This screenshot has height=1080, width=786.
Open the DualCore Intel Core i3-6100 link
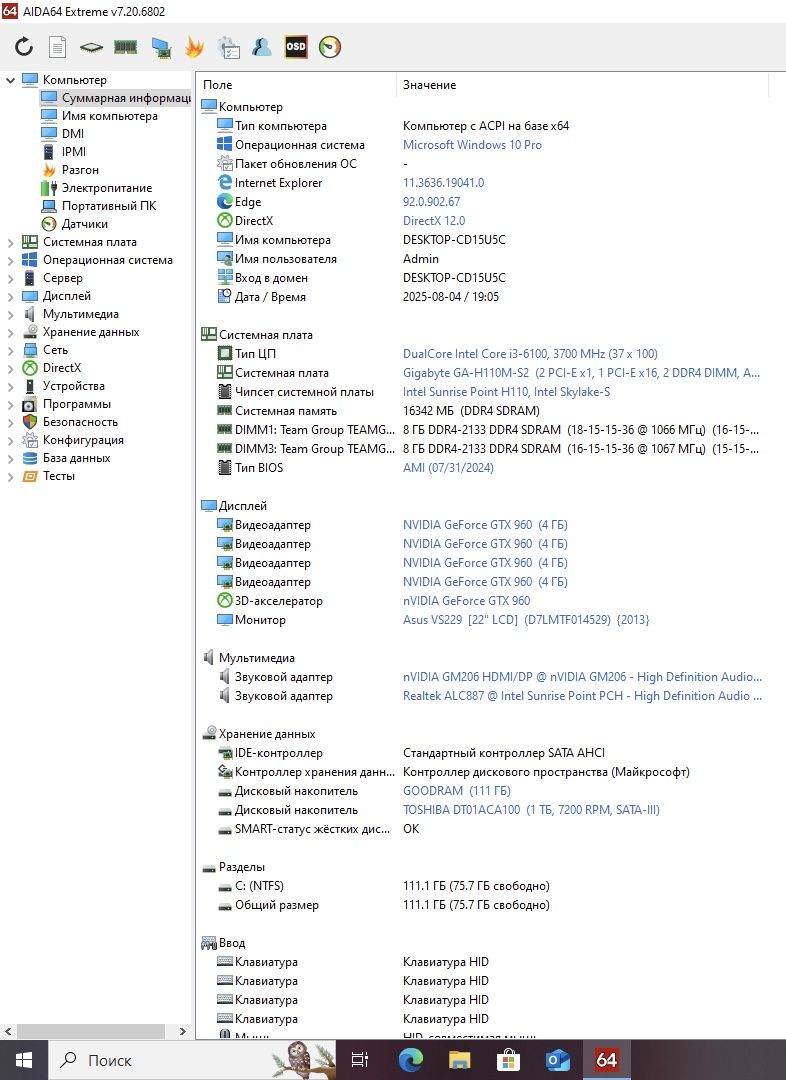[x=530, y=353]
